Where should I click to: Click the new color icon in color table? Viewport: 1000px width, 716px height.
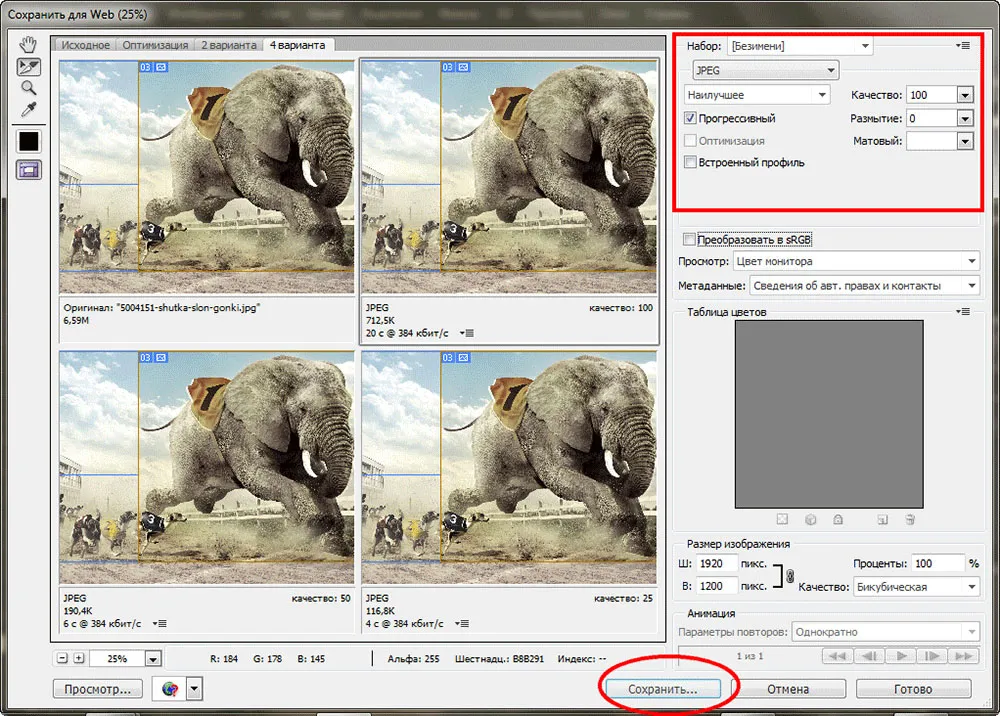click(x=883, y=520)
